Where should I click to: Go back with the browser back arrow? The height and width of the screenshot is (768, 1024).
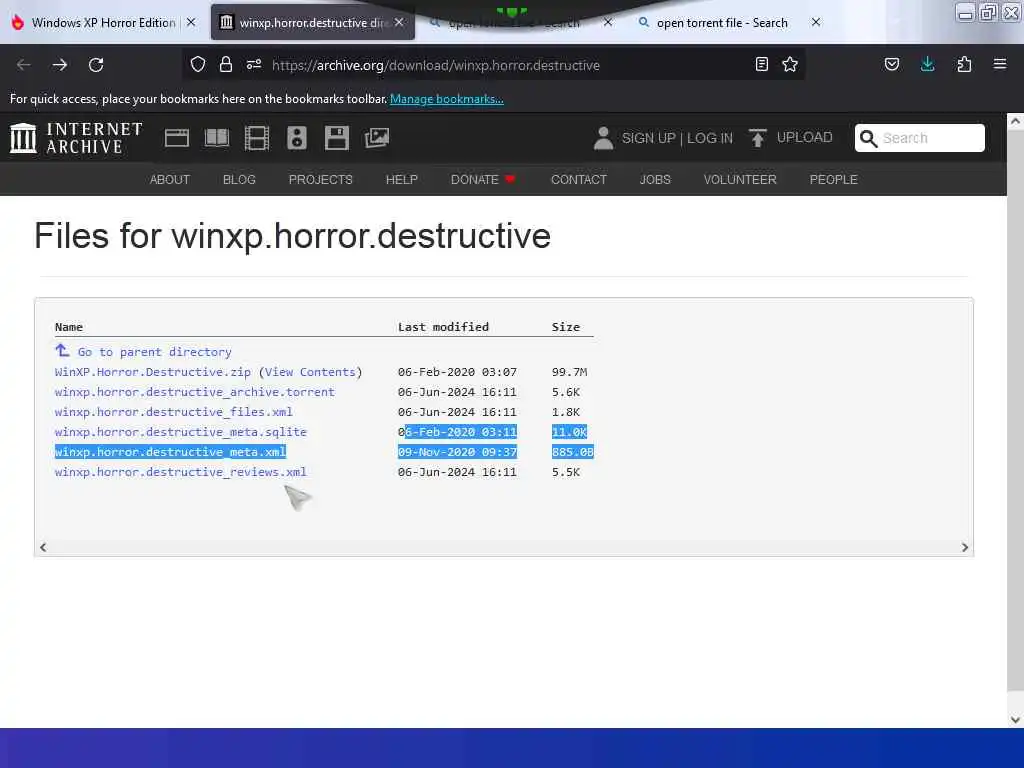[24, 65]
